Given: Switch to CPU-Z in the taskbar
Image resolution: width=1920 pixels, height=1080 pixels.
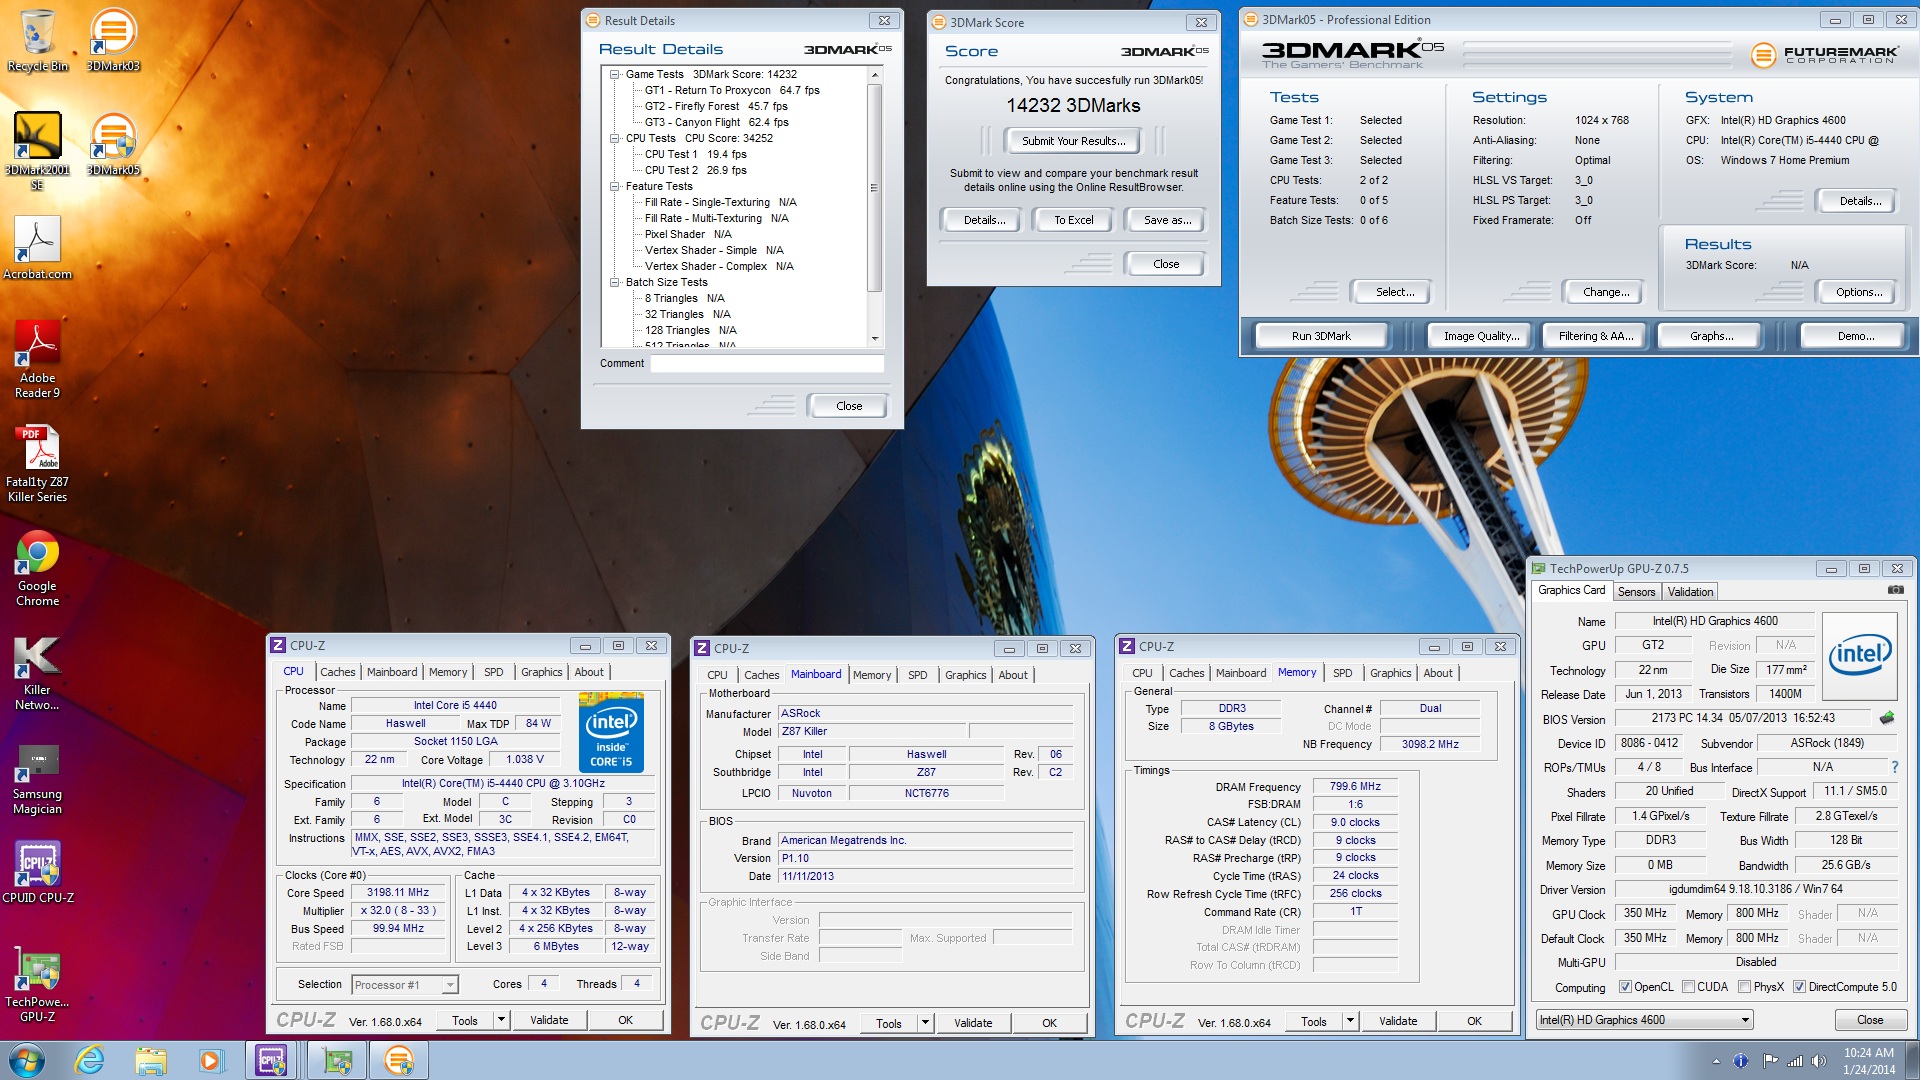Looking at the screenshot, I should pyautogui.click(x=273, y=1060).
